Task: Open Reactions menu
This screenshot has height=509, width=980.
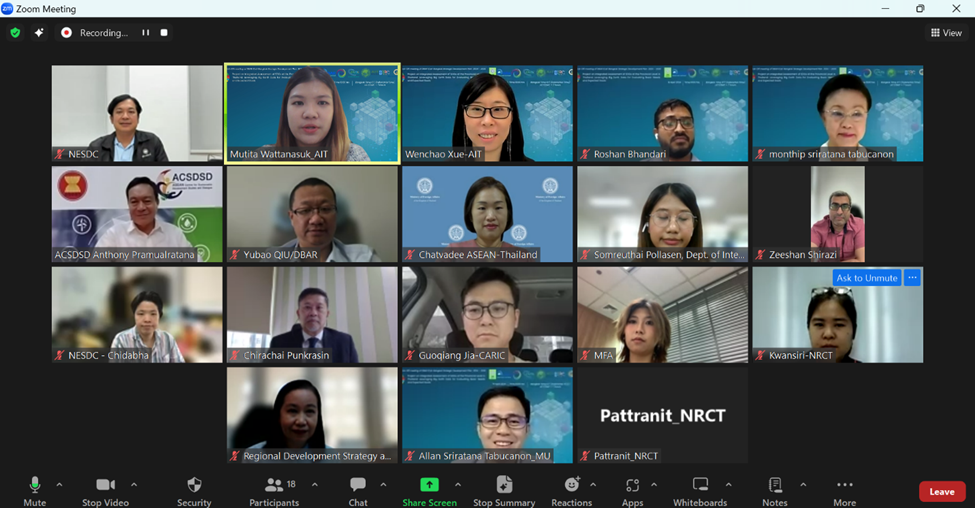Action: click(x=571, y=491)
